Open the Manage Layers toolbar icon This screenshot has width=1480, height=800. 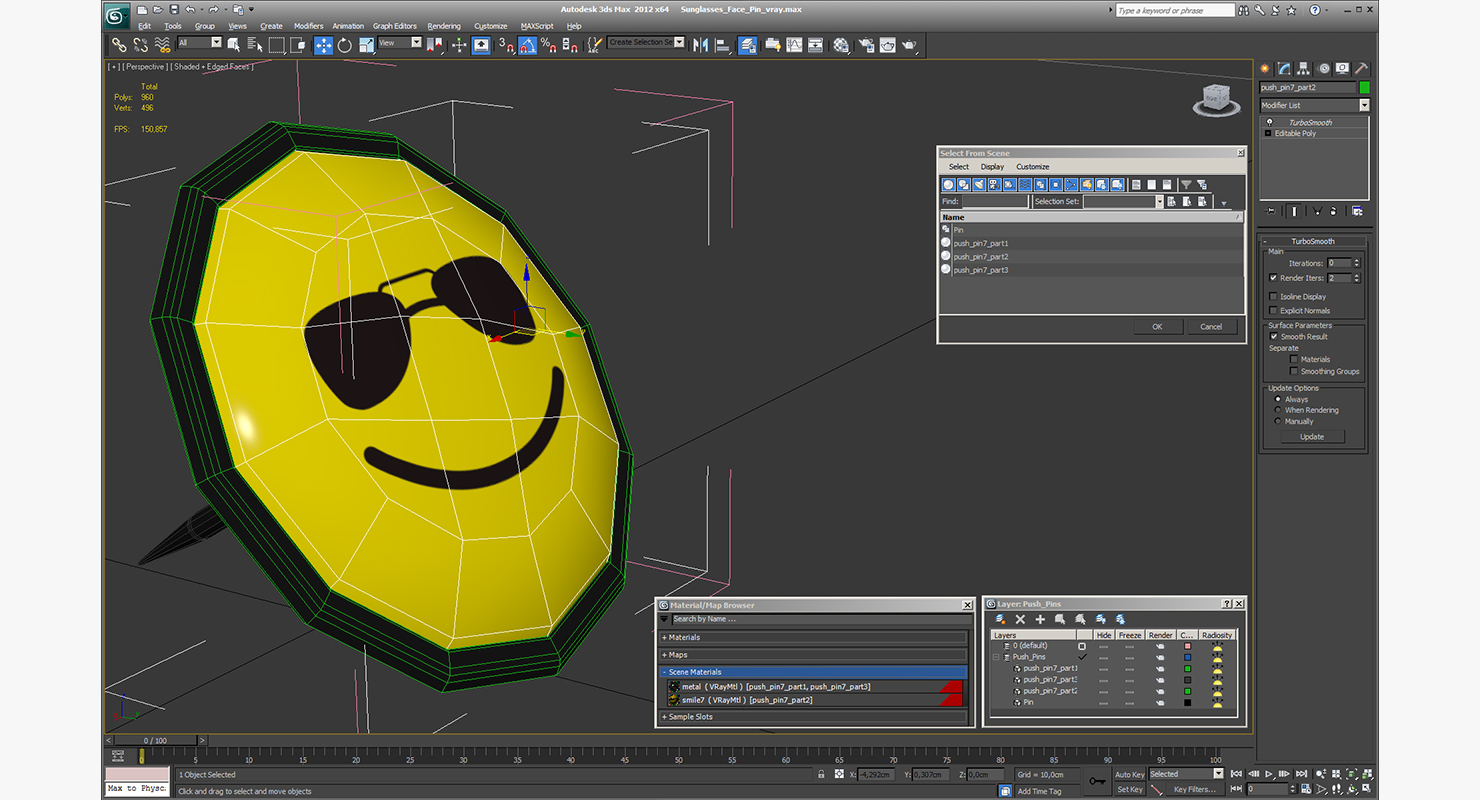point(748,45)
